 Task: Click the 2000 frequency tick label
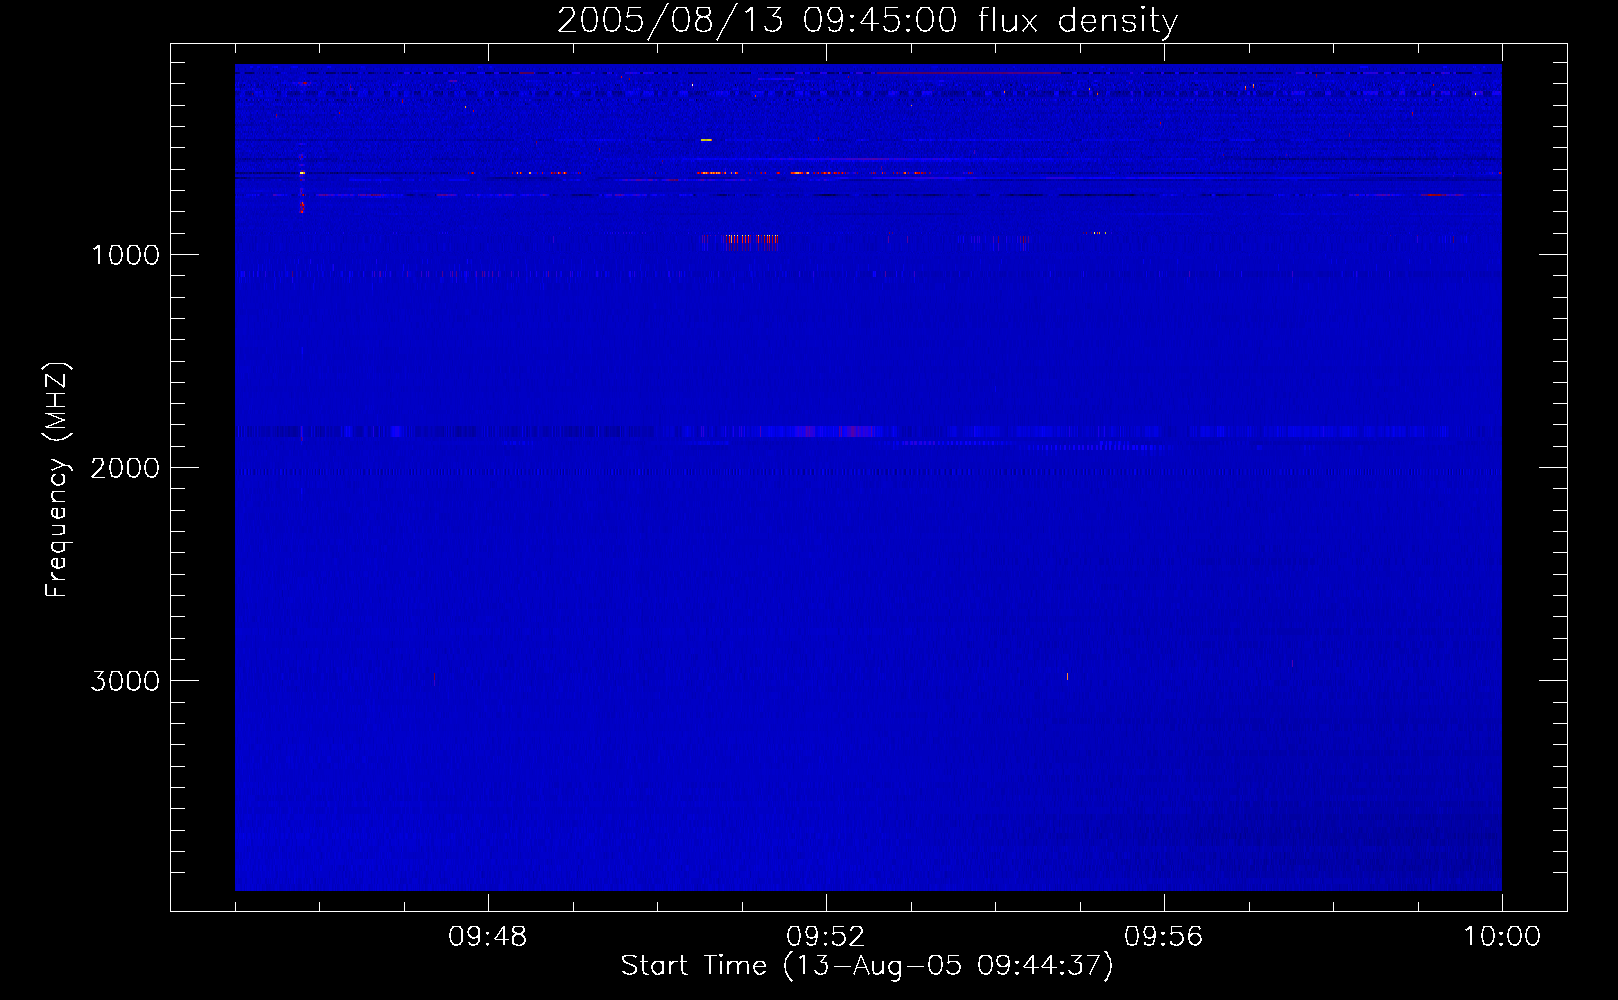click(125, 468)
